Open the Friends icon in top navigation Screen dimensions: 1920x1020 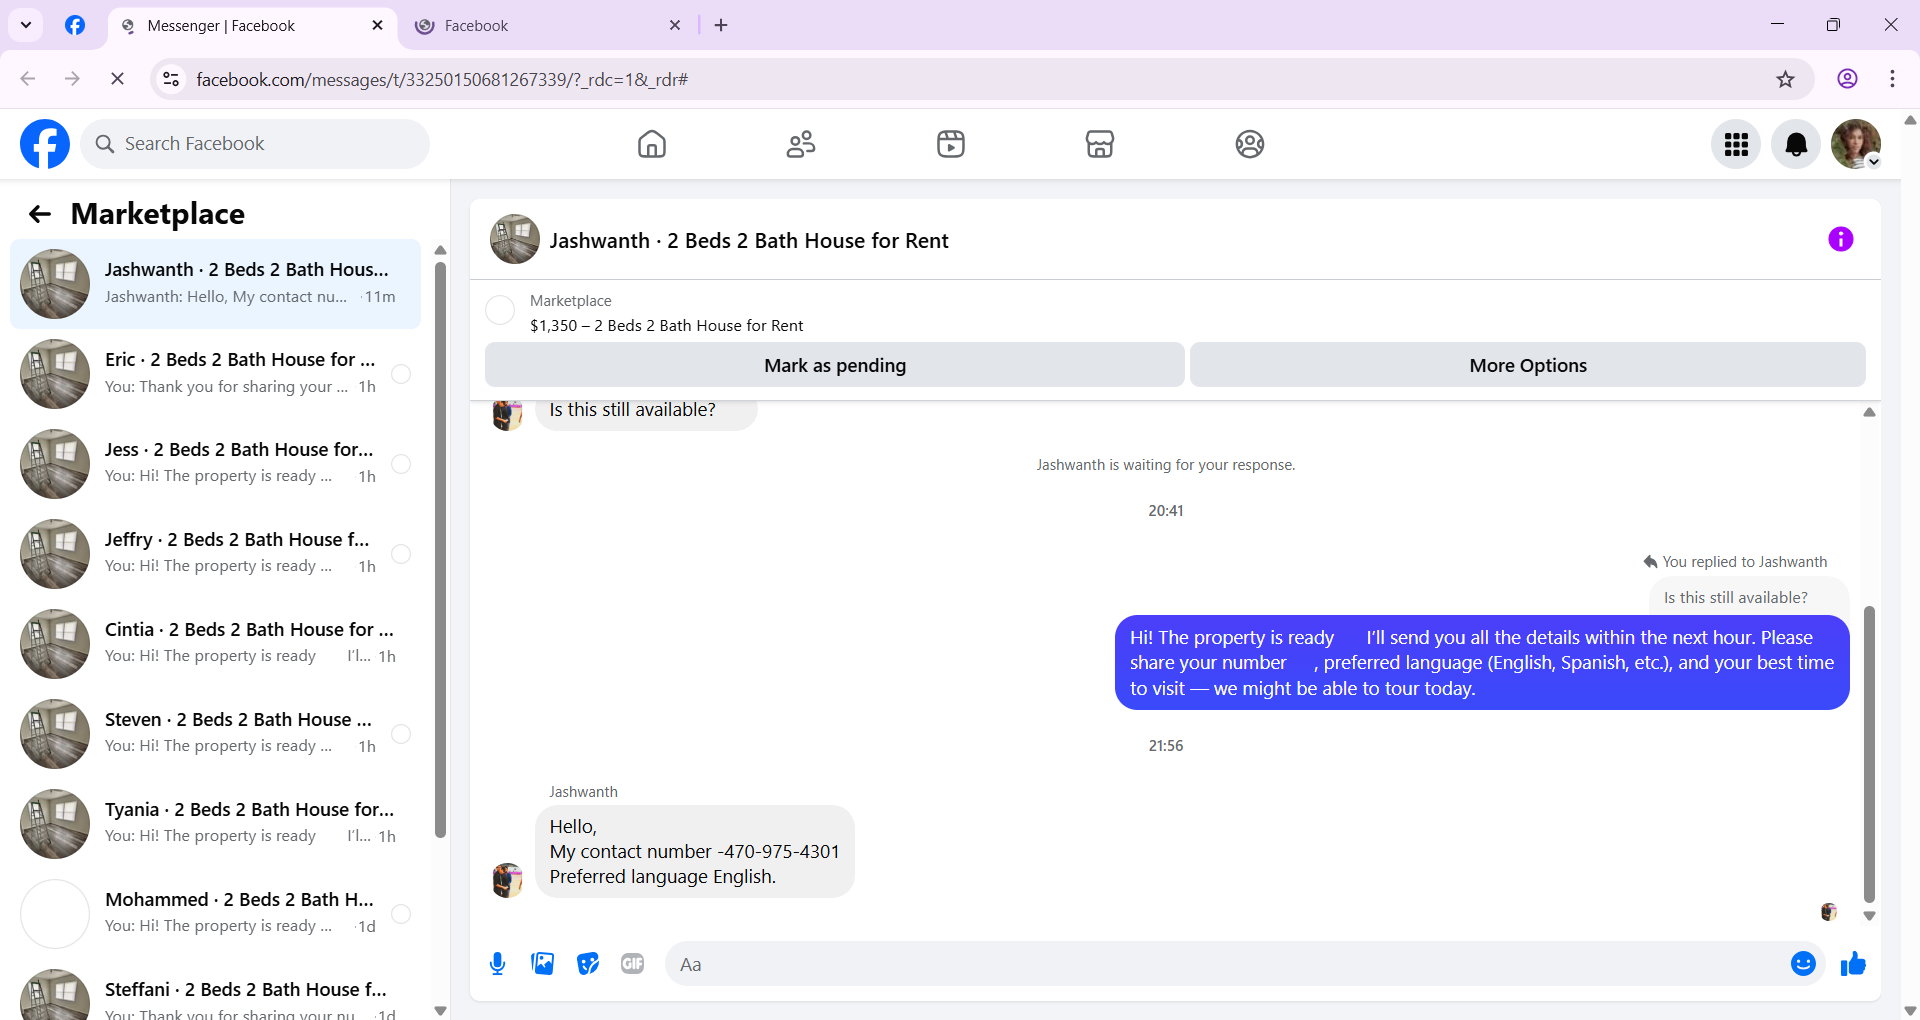point(801,144)
